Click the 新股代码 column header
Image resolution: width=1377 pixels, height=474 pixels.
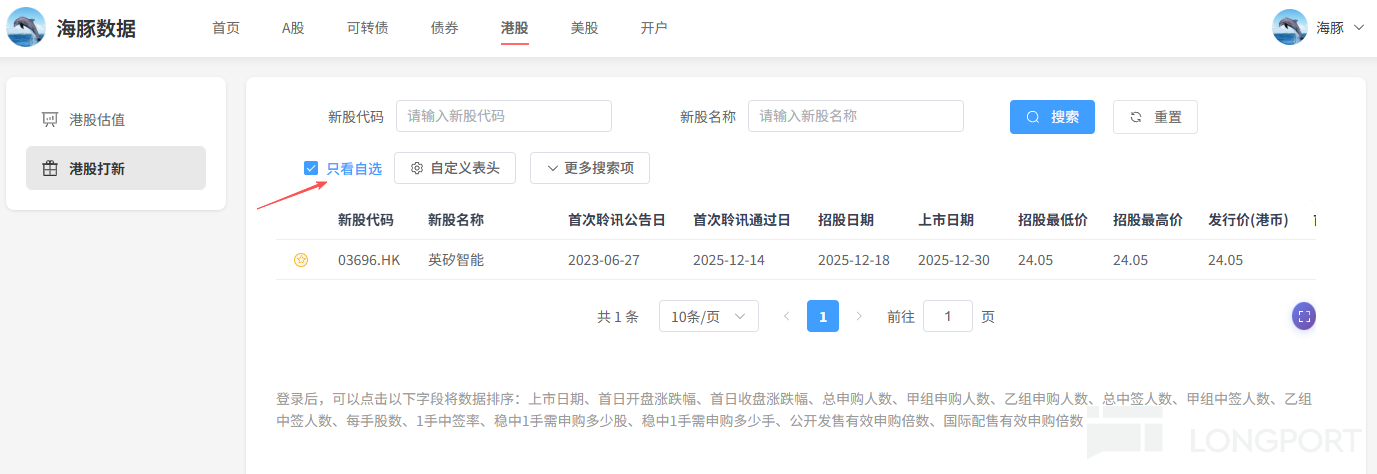[366, 220]
